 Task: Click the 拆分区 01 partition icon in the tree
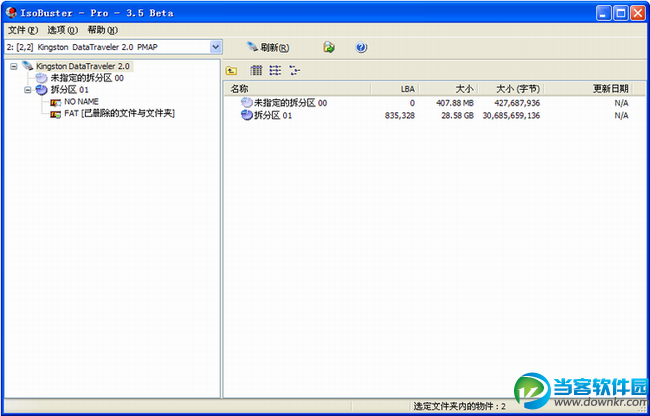click(41, 90)
